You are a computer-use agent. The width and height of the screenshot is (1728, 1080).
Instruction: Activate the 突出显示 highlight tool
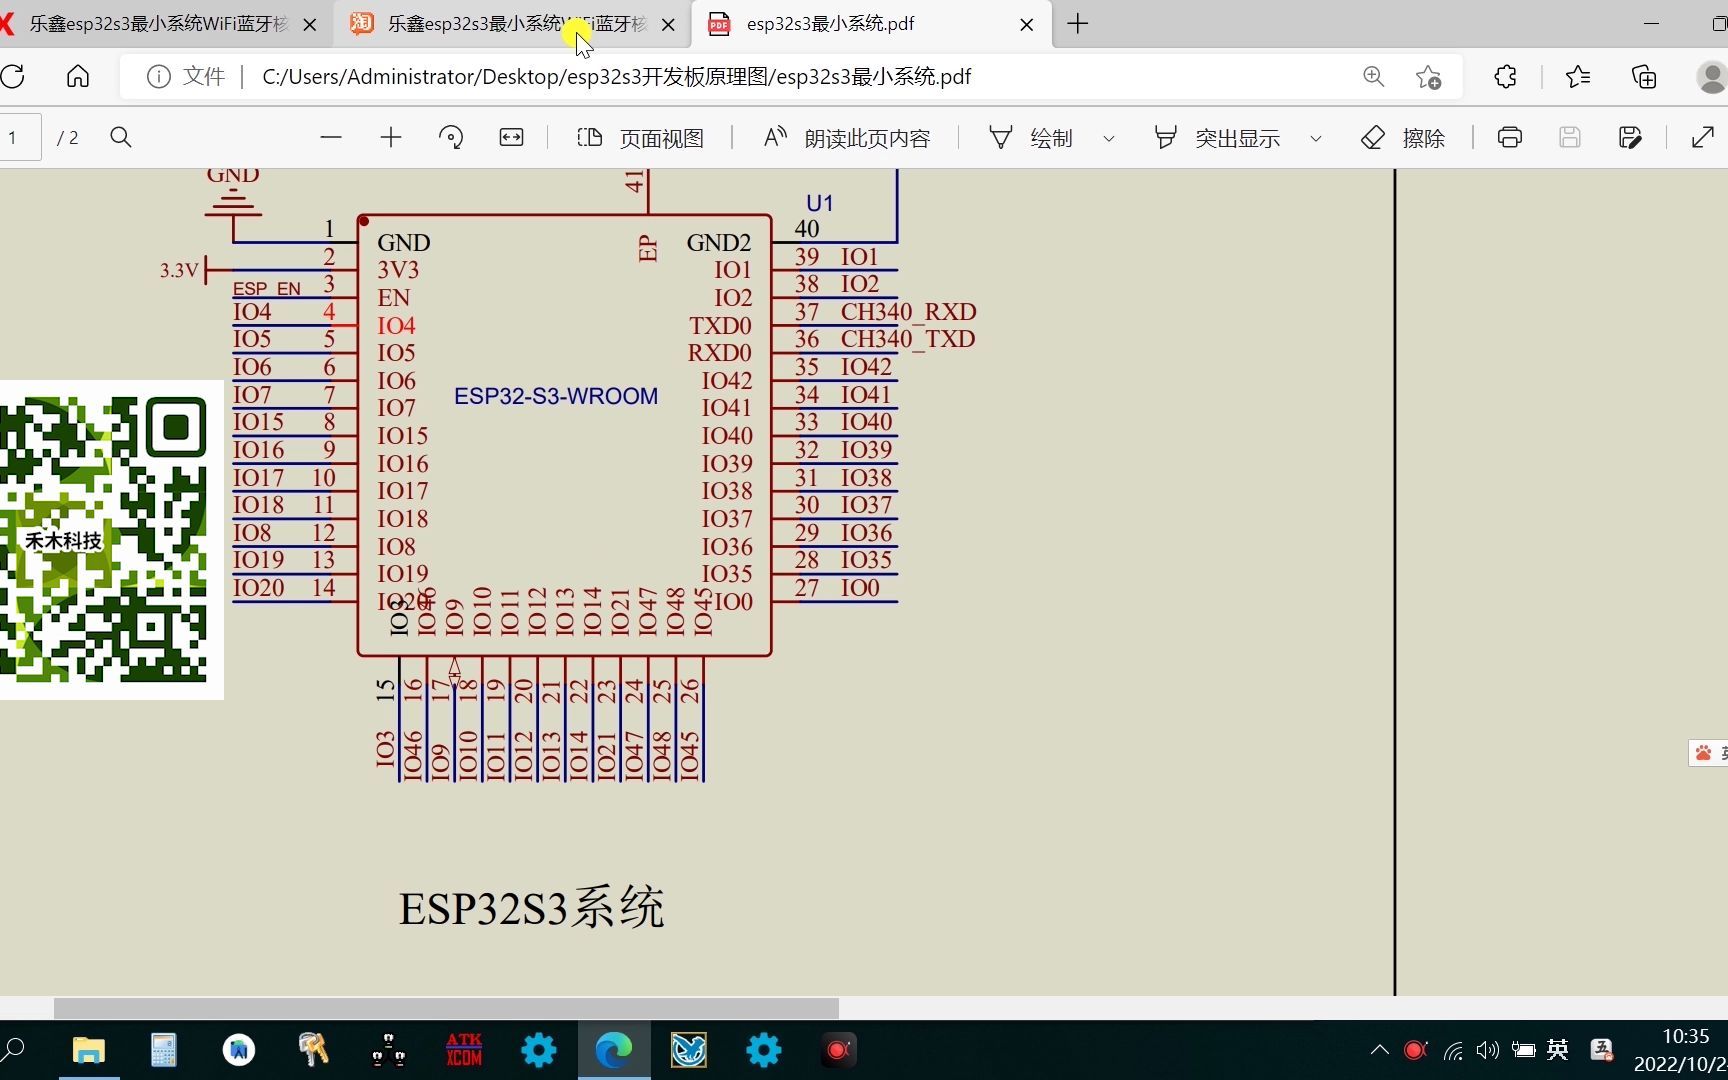(x=1217, y=138)
